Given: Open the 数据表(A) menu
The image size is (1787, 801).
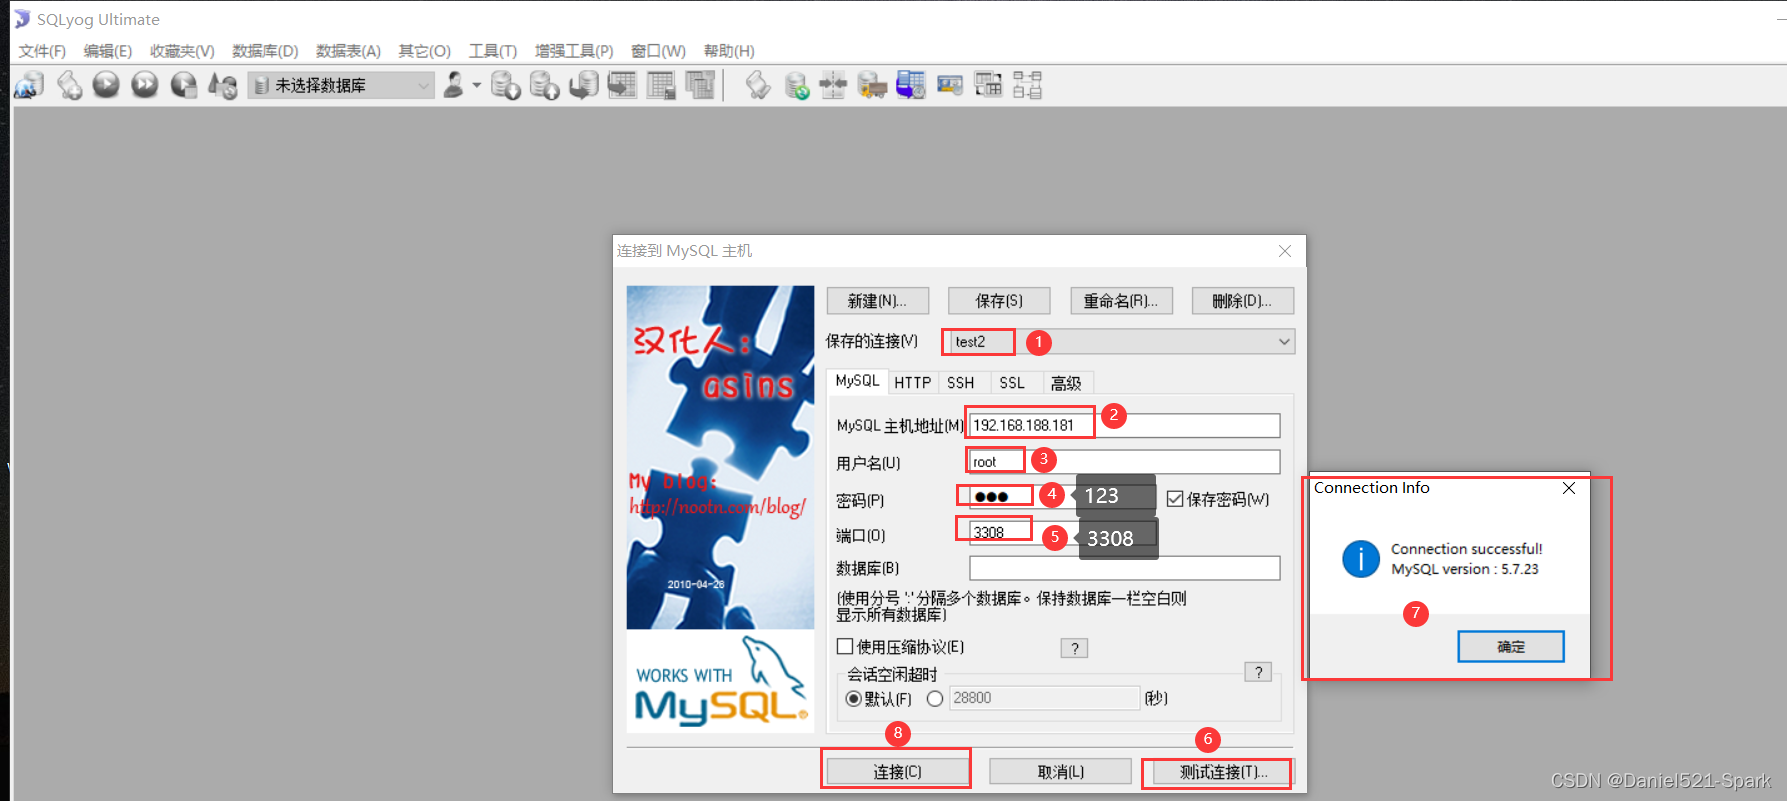Looking at the screenshot, I should (348, 51).
